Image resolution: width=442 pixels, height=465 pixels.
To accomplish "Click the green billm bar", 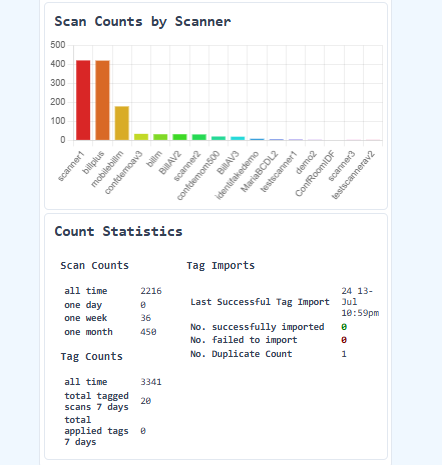I will (x=160, y=137).
